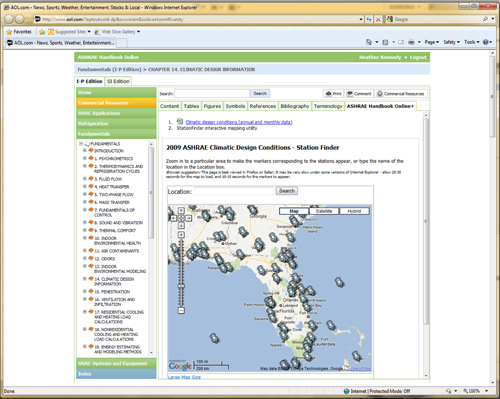Click the search magnifier in Google box
This screenshot has width=500, height=399.
click(485, 19)
